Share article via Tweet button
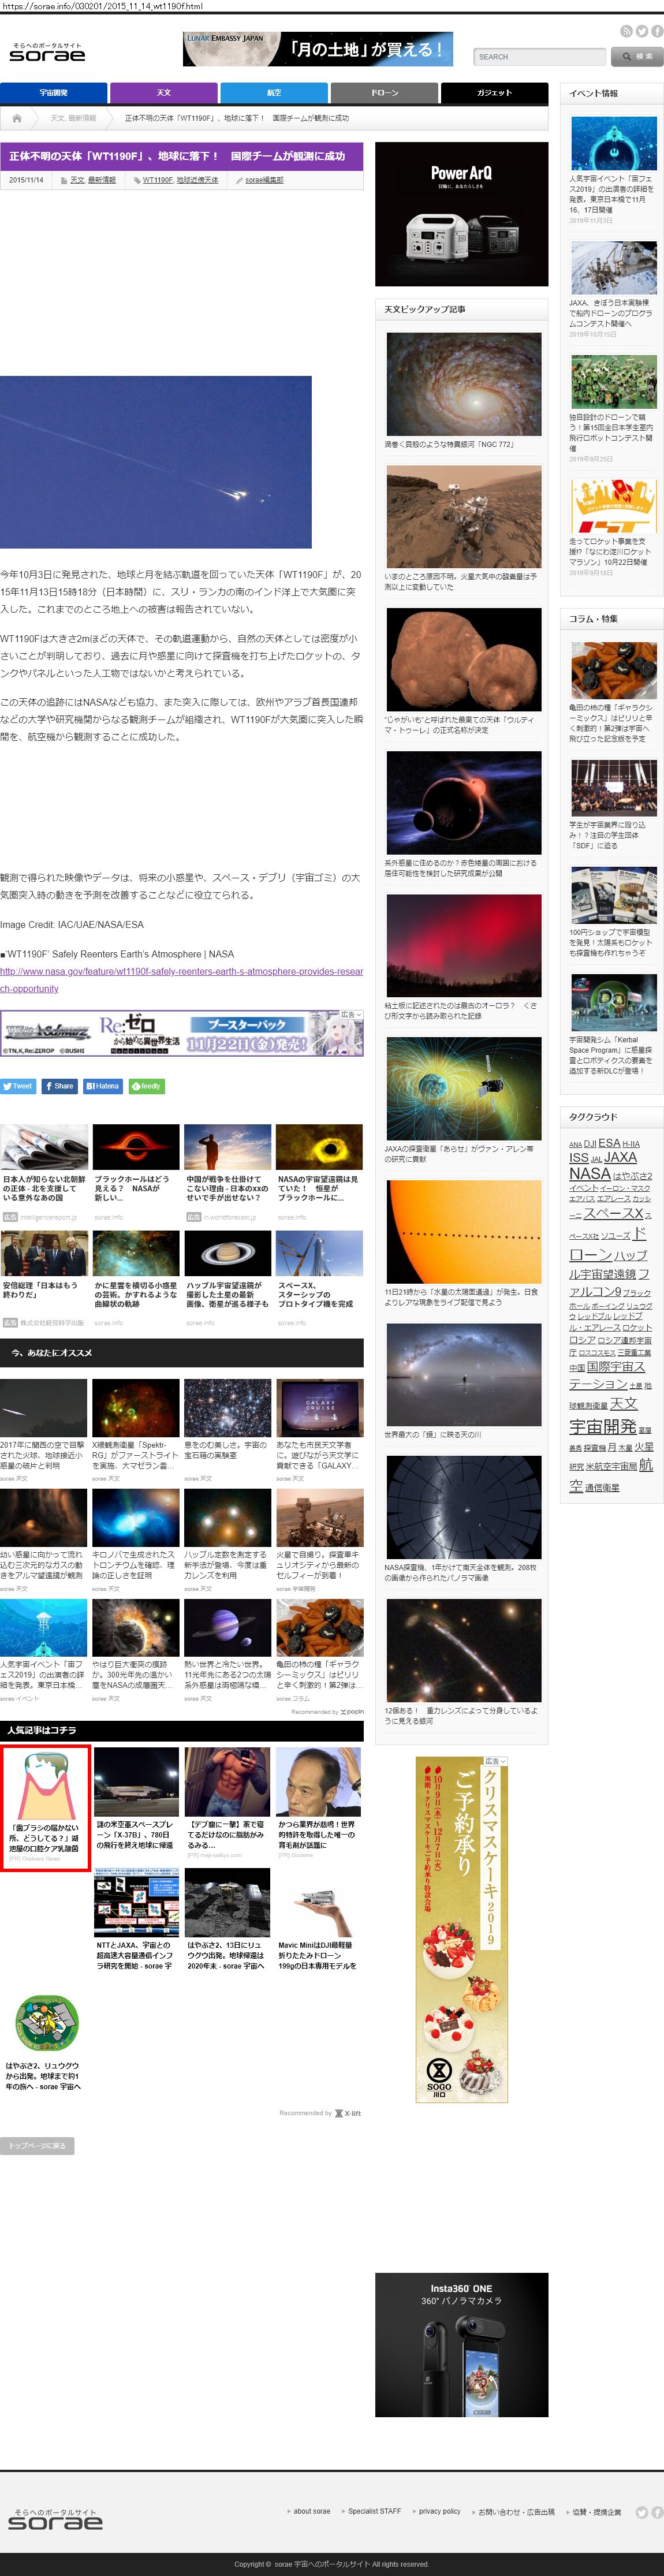This screenshot has width=664, height=2576. coord(18,1086)
